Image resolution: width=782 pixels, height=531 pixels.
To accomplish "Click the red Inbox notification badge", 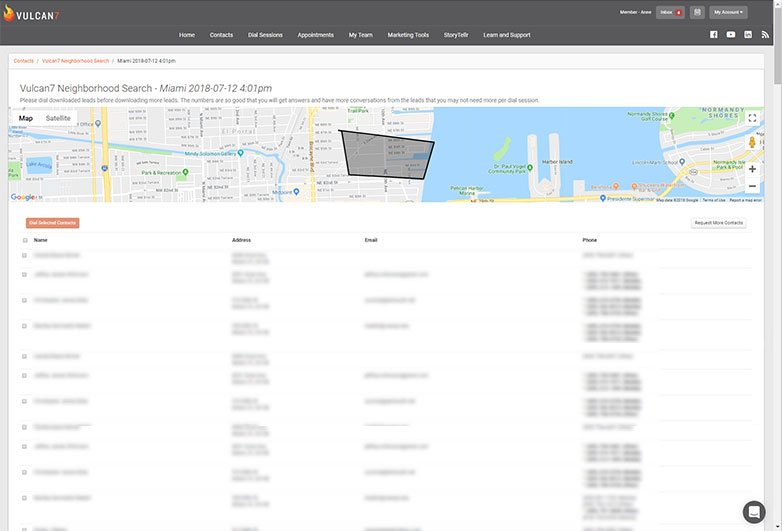I will click(x=678, y=12).
